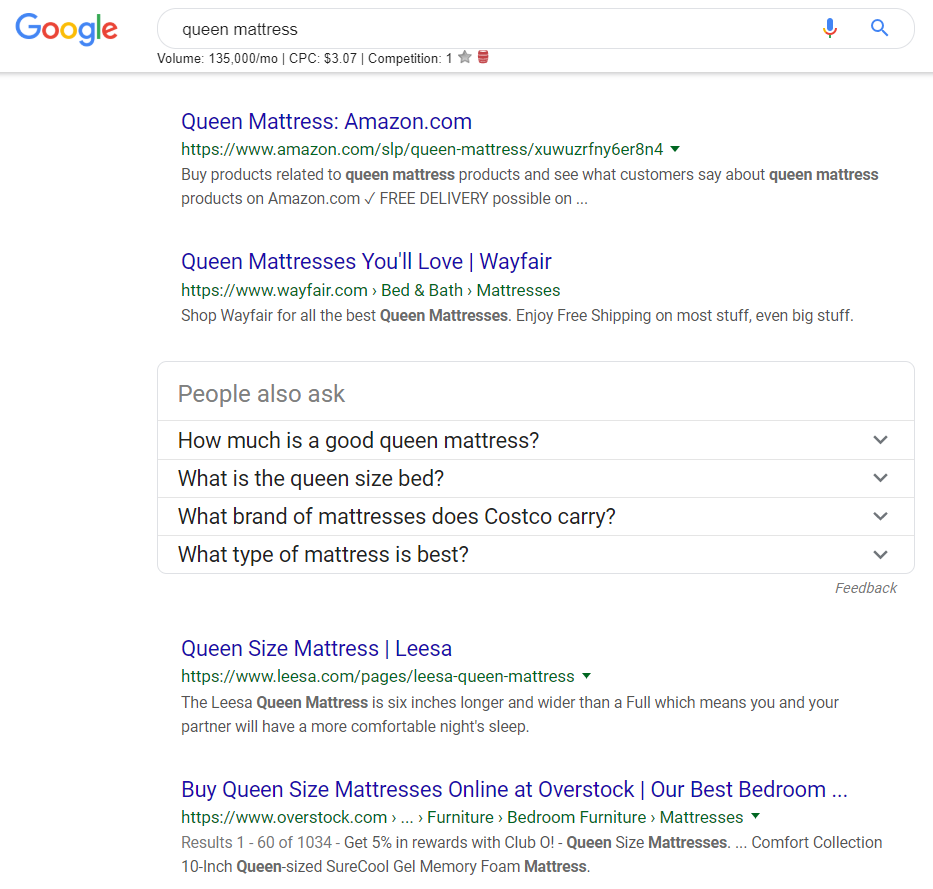Viewport: 933px width, 889px height.
Task: Click the Amazon result description snippet
Action: tap(530, 186)
